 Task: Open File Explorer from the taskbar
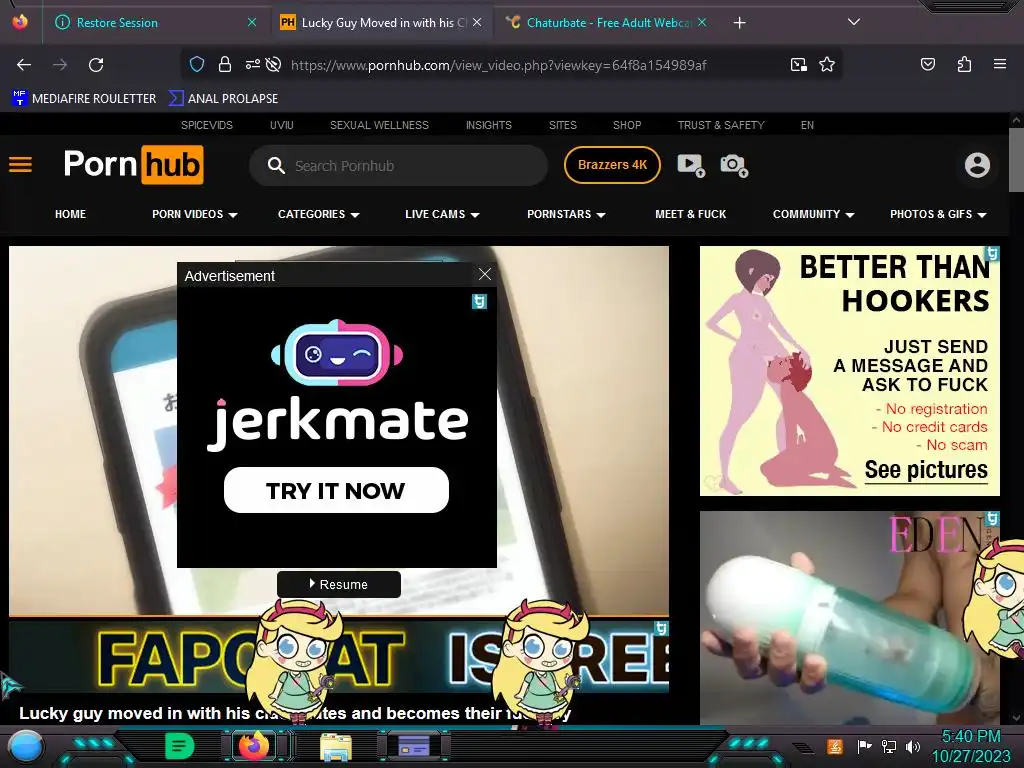336,746
